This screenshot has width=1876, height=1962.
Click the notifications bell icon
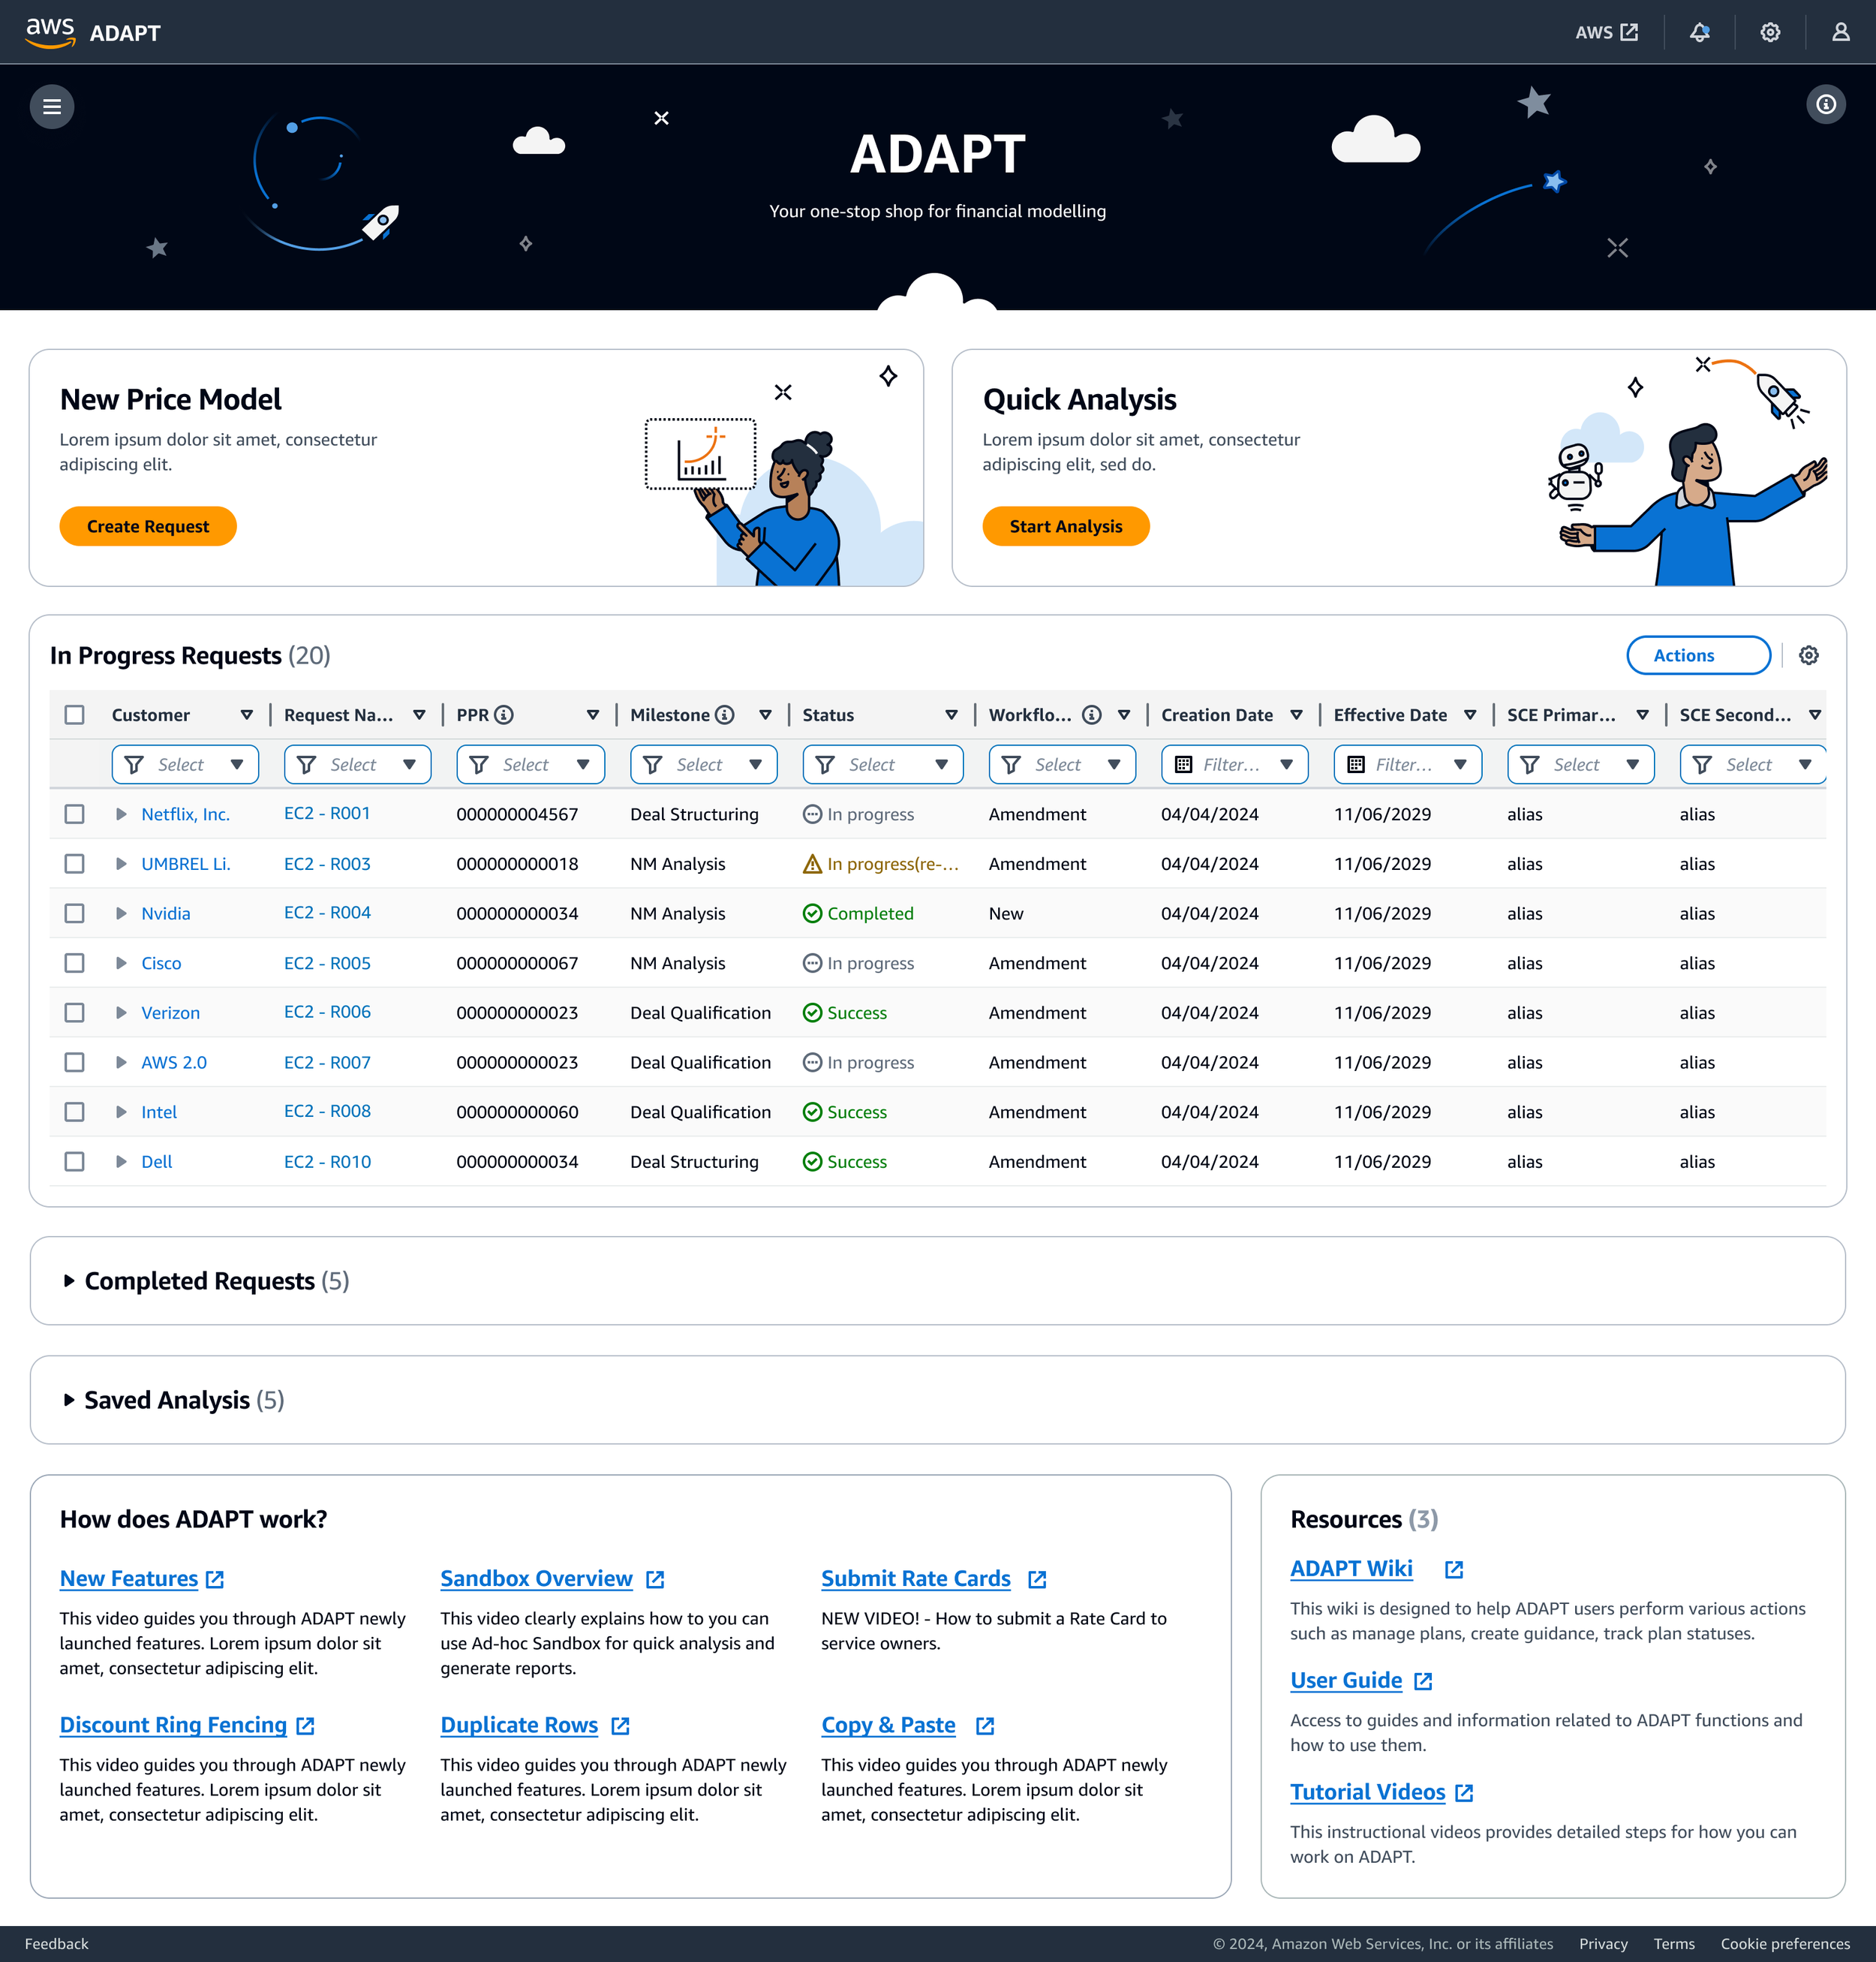pos(1699,32)
